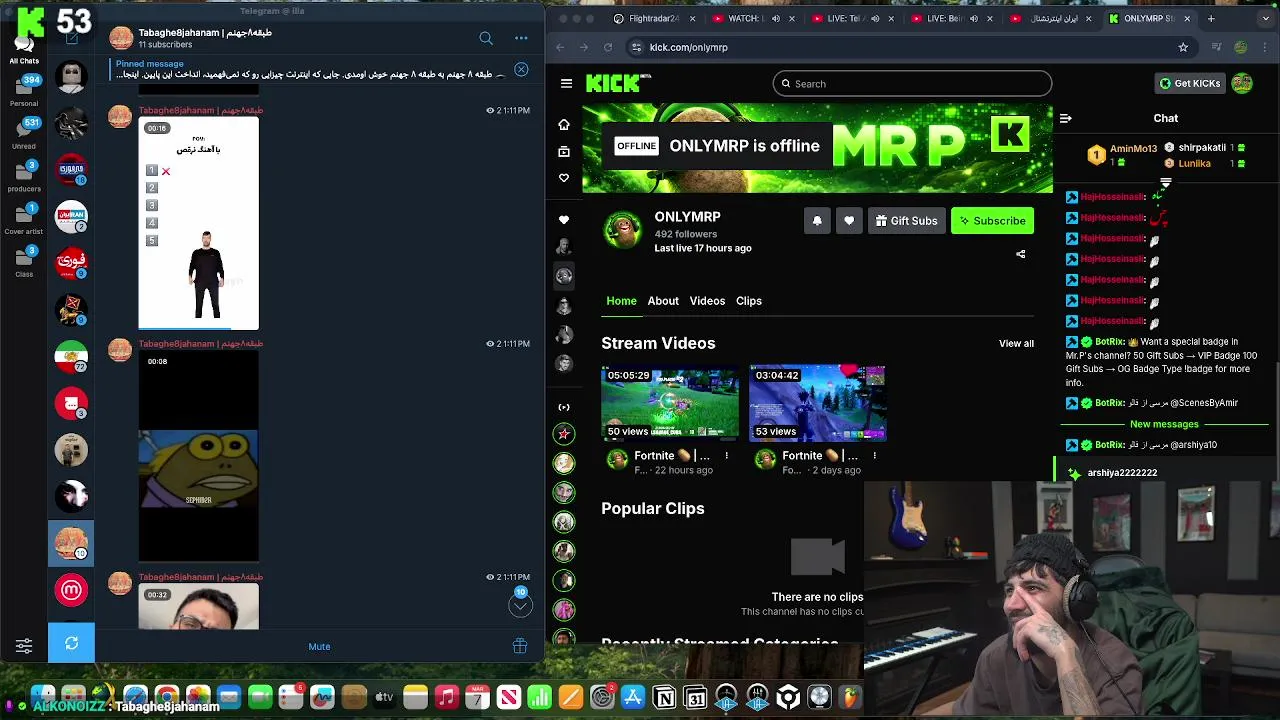Image resolution: width=1280 pixels, height=720 pixels.
Task: Open Kick user avatar menu
Action: pyautogui.click(x=1242, y=84)
